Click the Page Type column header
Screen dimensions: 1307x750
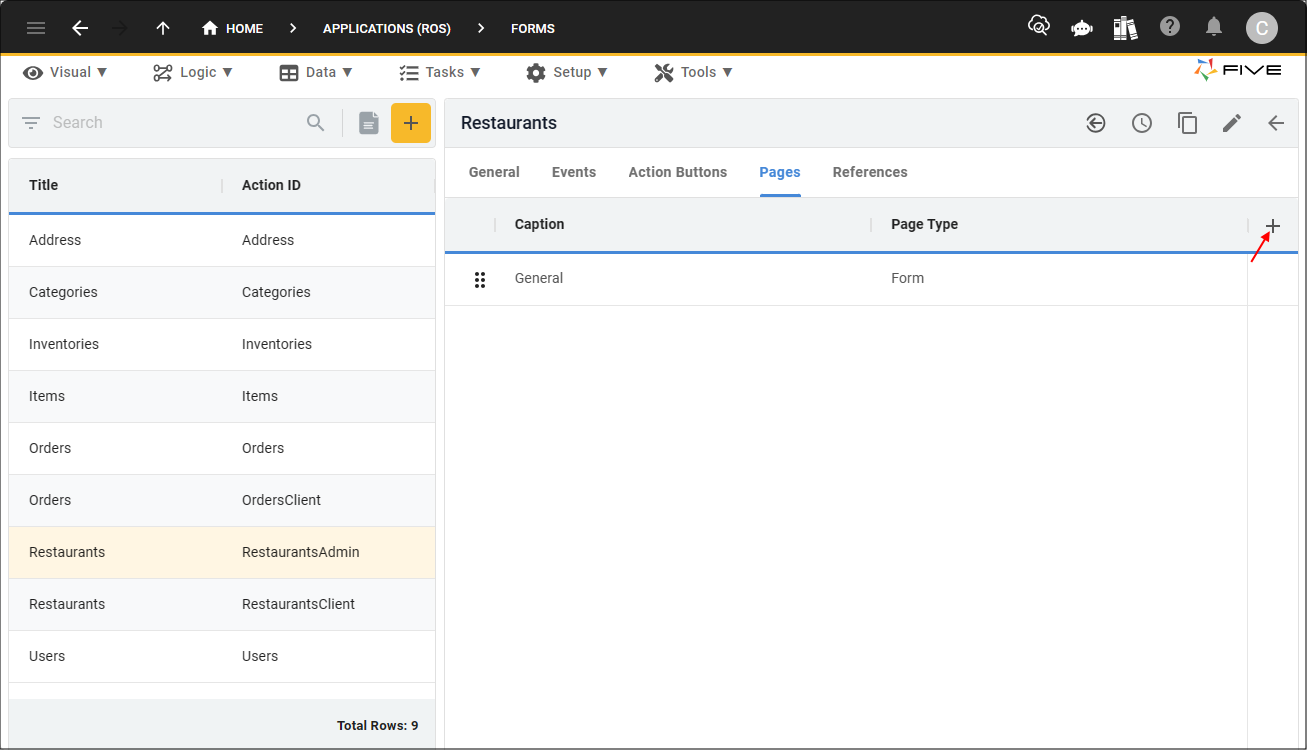click(x=925, y=225)
